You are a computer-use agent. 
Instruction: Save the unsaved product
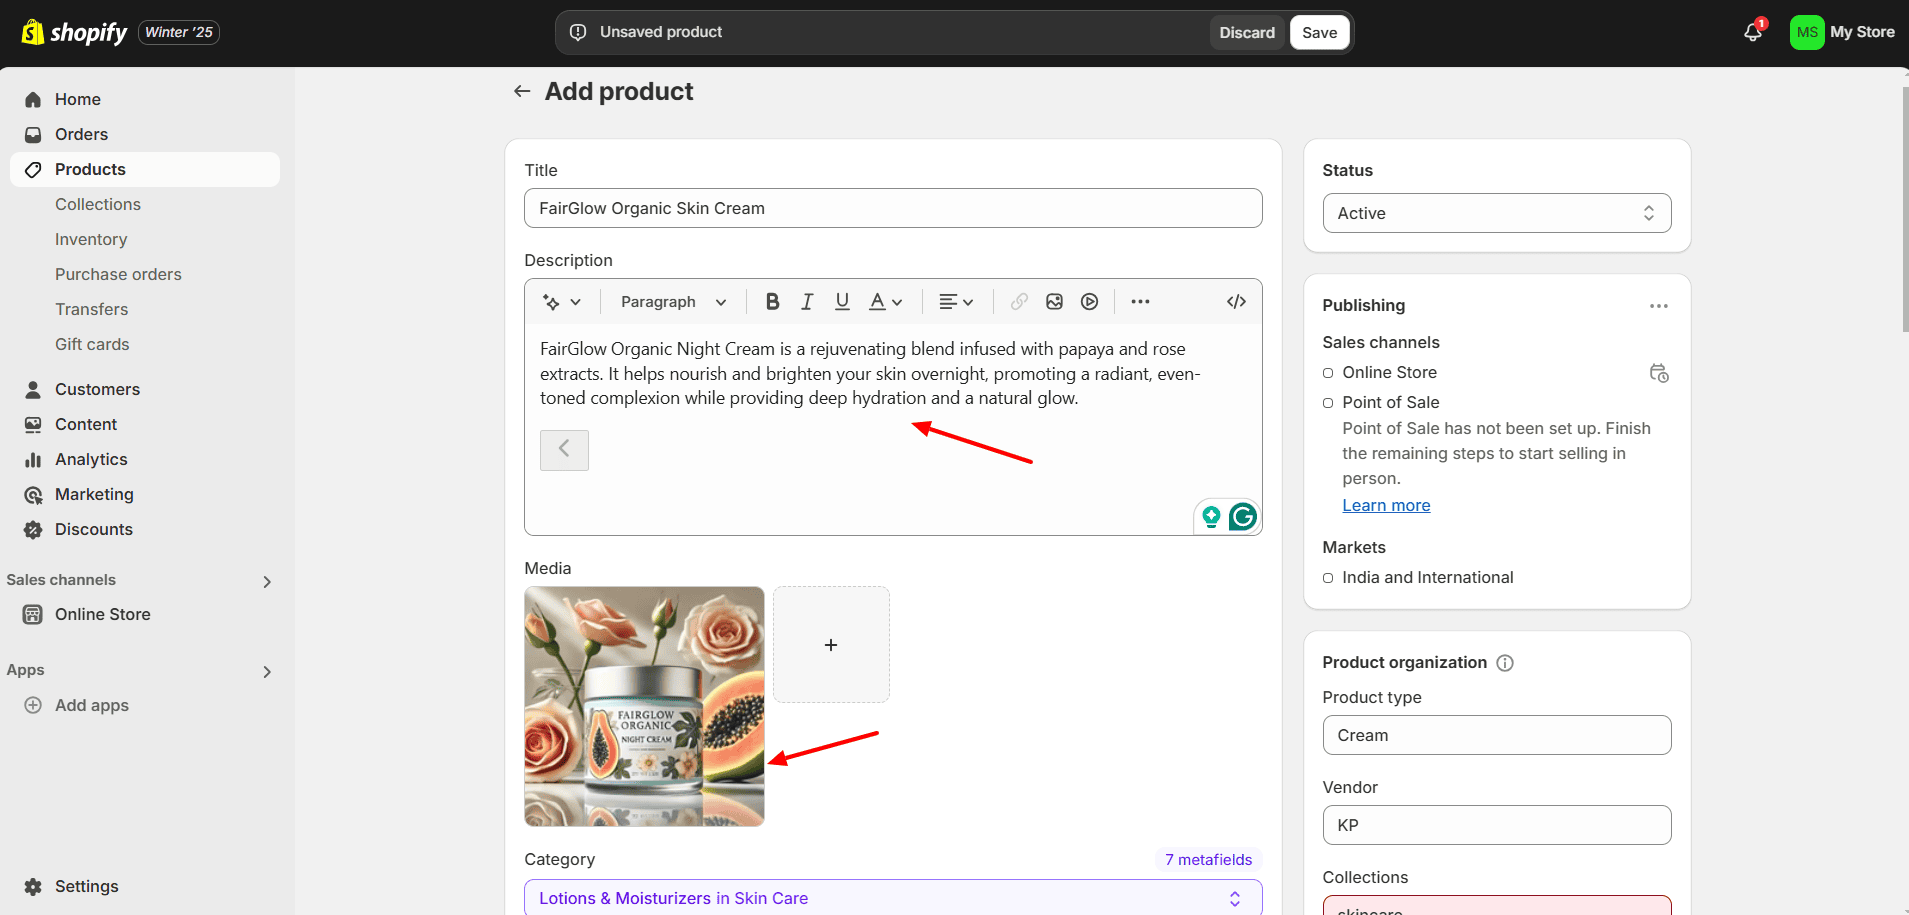coord(1319,32)
